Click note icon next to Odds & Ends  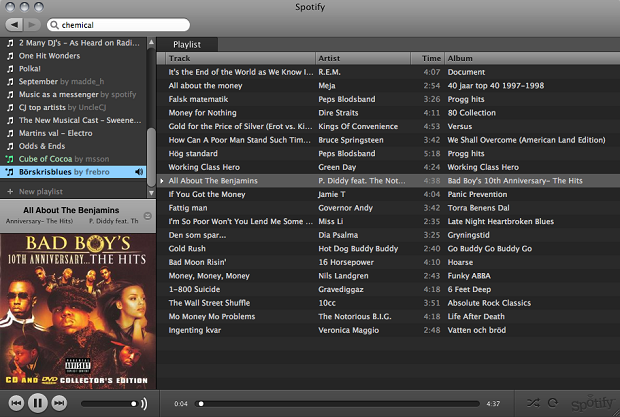10,146
